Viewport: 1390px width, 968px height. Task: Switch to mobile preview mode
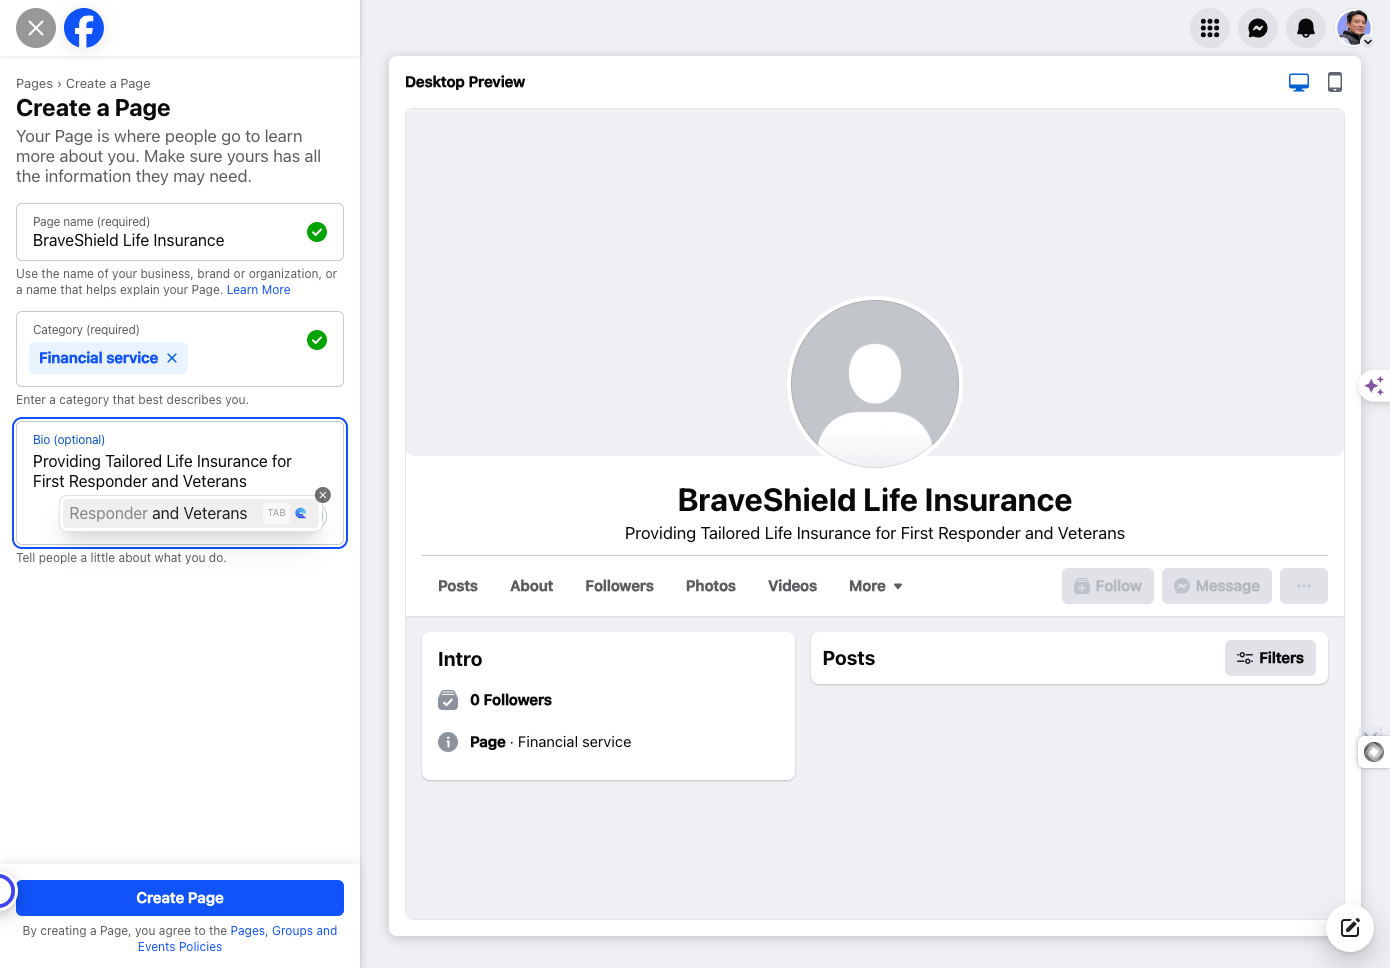pos(1335,82)
